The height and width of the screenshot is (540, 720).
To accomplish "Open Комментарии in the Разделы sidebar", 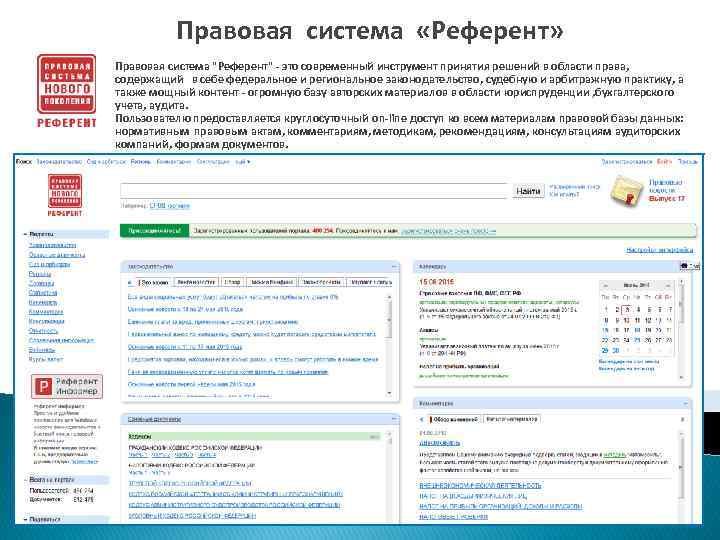I will point(46,312).
